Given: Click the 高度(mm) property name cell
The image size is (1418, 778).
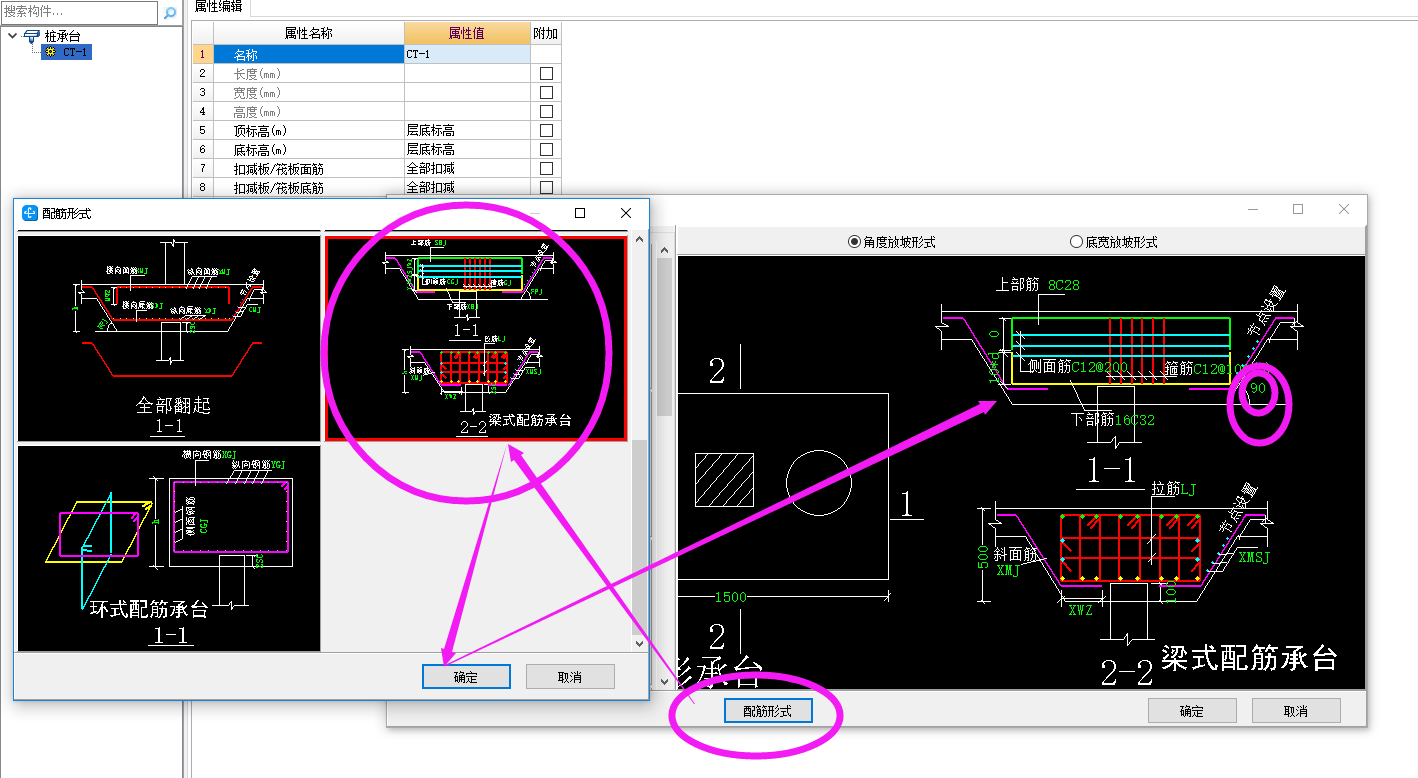Looking at the screenshot, I should point(308,112).
